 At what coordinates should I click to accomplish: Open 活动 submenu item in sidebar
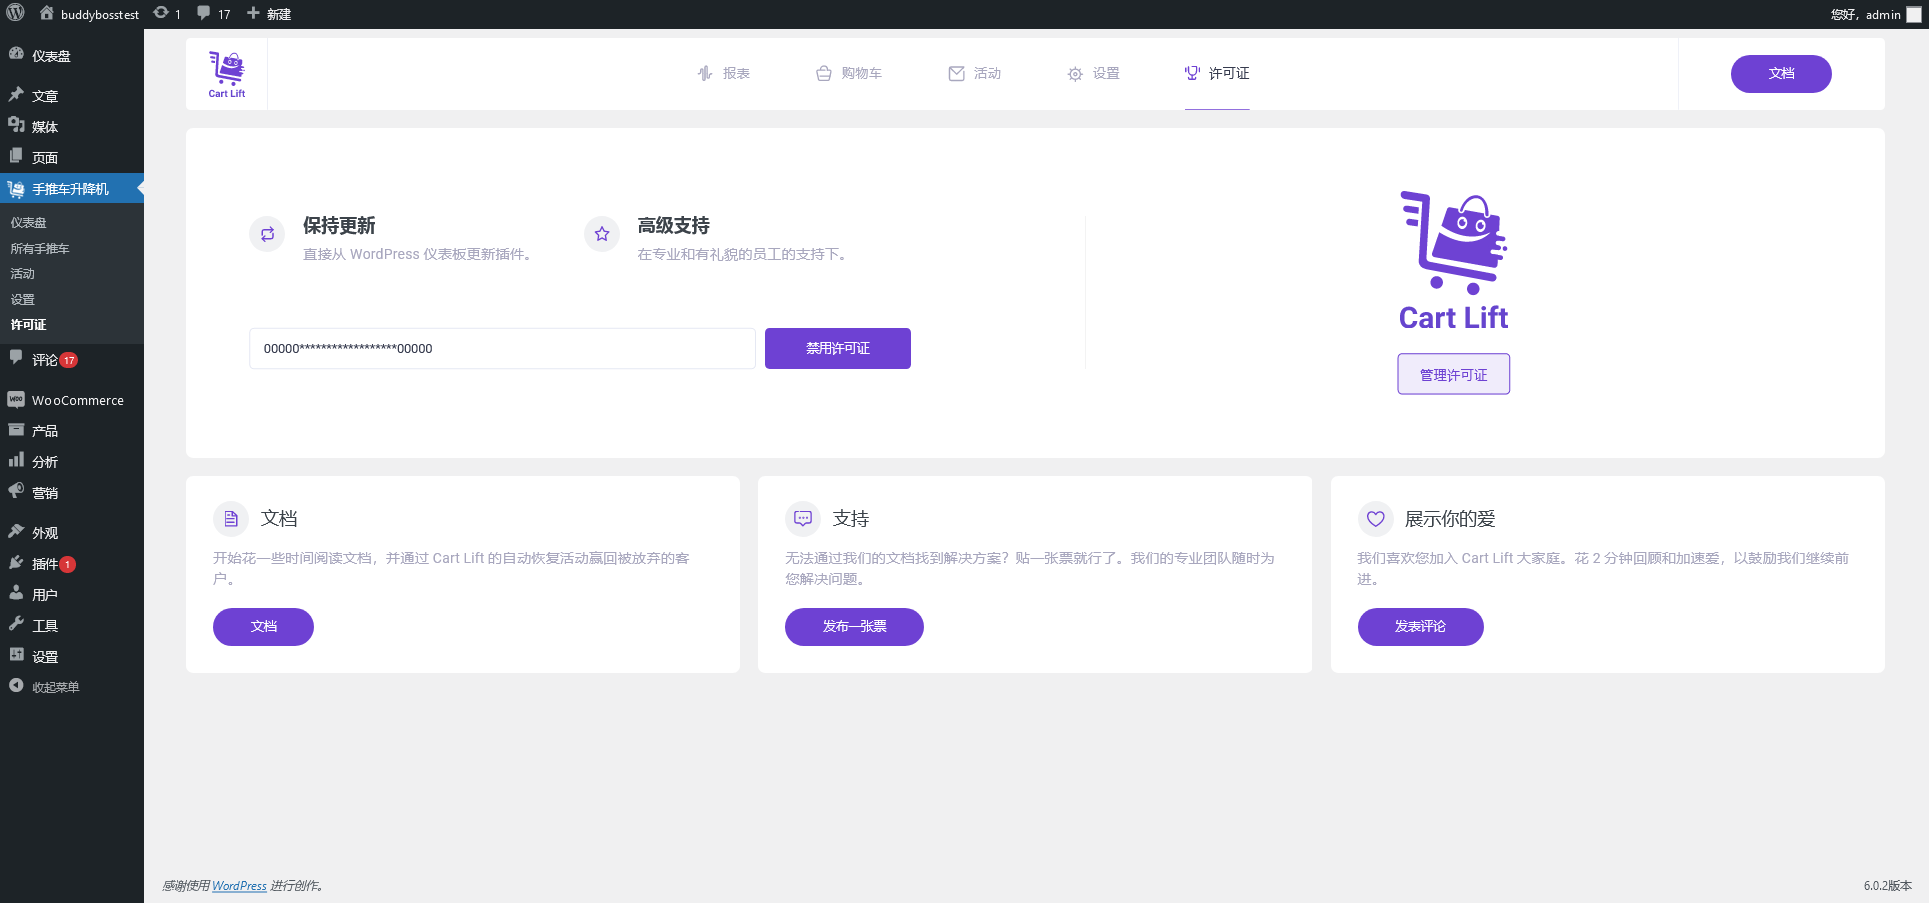tap(22, 274)
